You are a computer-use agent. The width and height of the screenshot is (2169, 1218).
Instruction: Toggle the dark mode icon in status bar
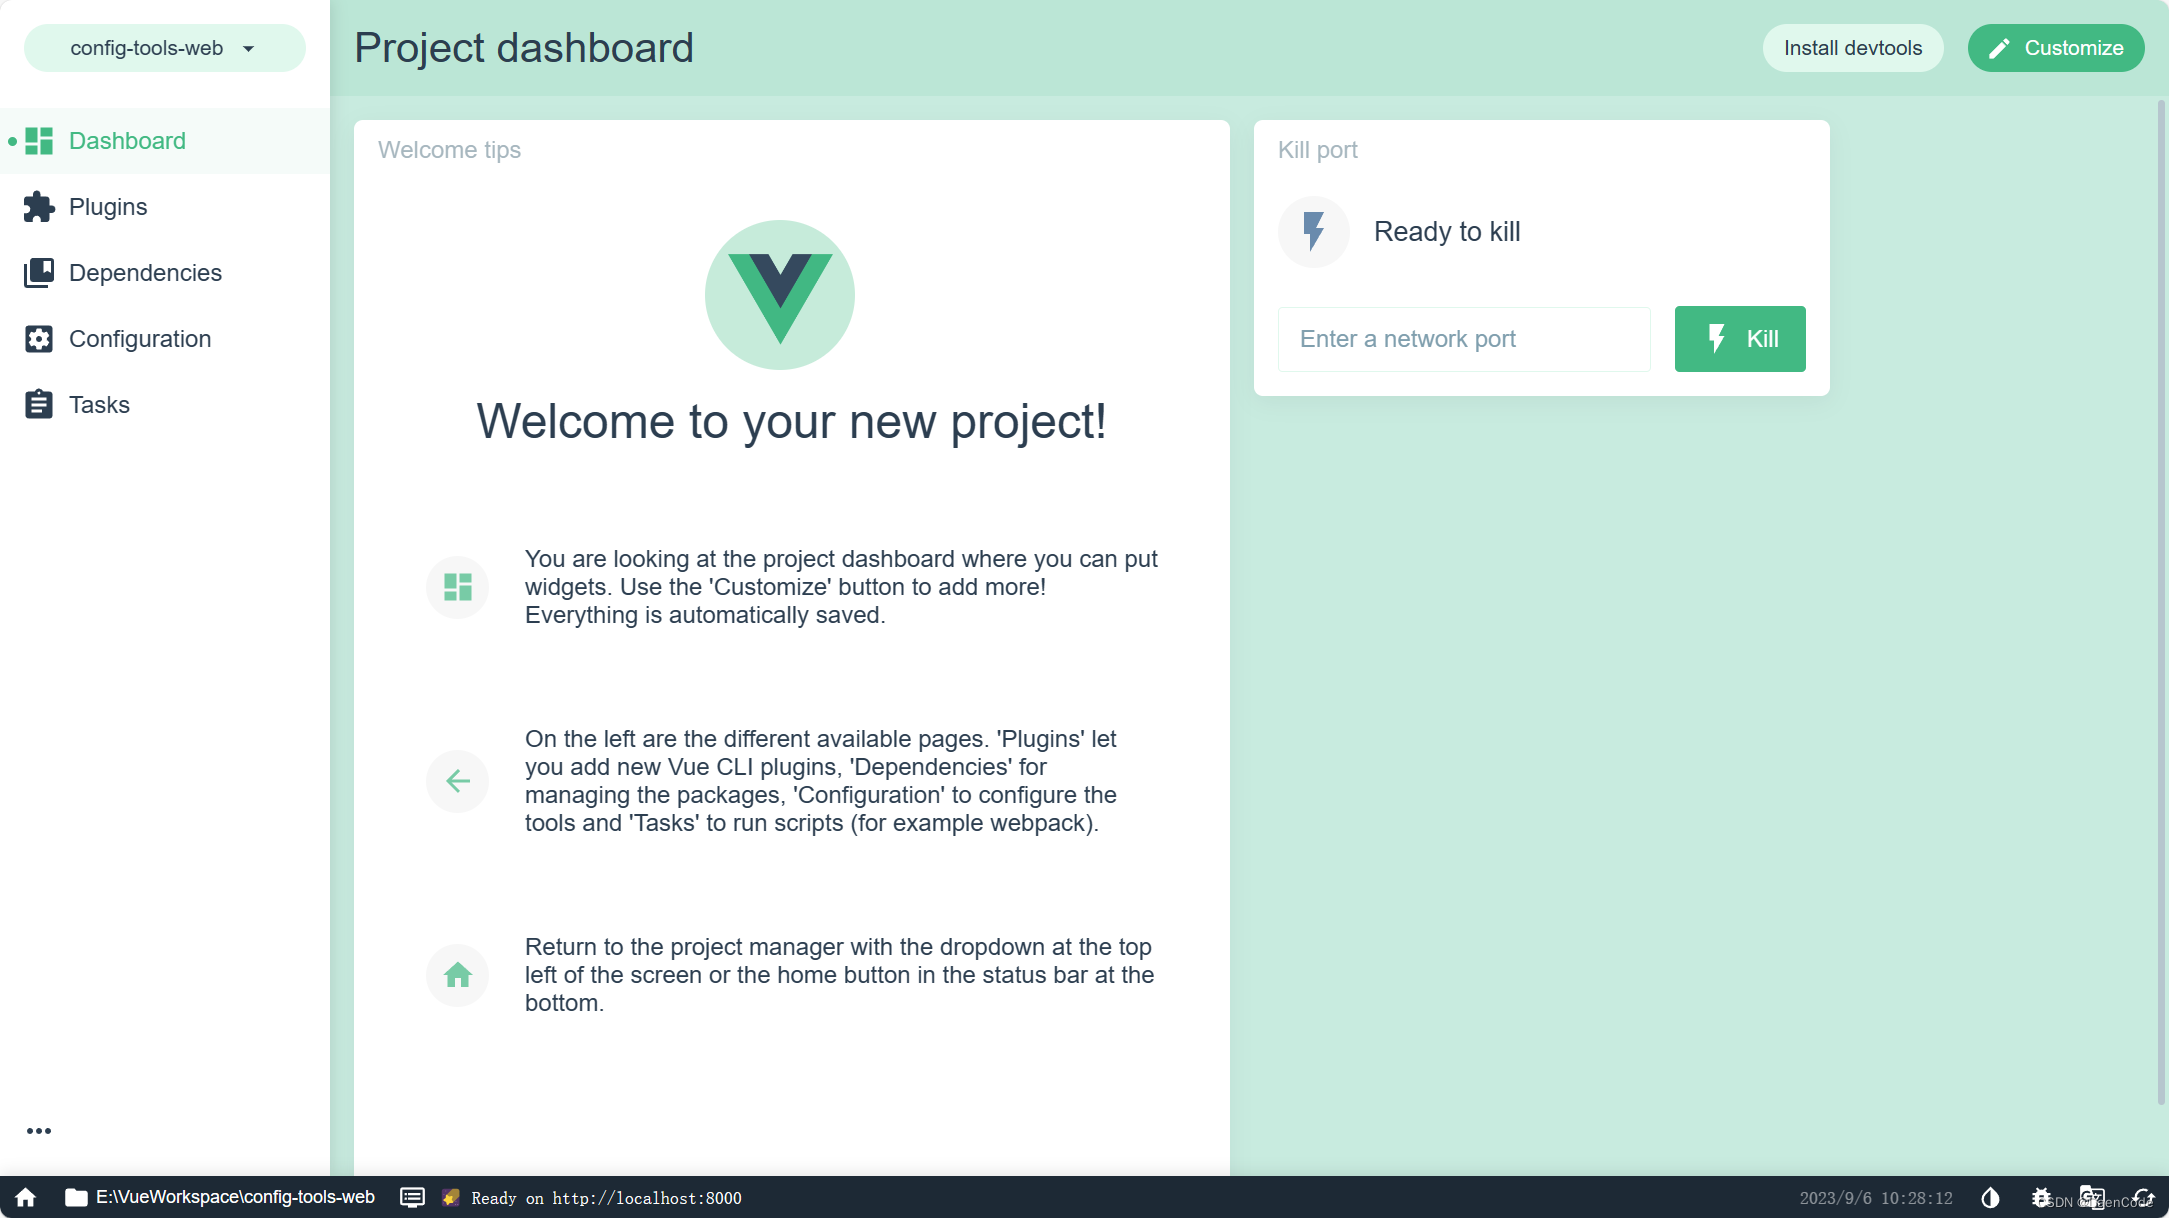1990,1197
